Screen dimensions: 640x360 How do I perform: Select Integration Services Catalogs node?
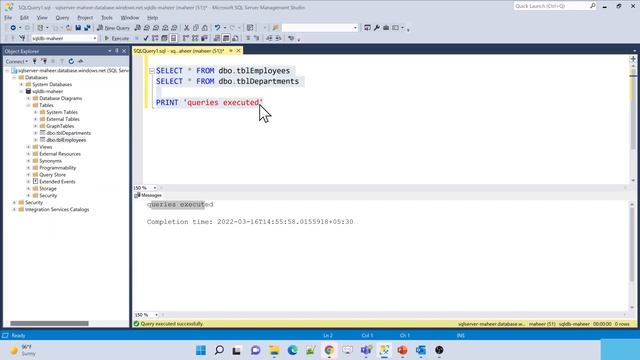click(x=57, y=209)
